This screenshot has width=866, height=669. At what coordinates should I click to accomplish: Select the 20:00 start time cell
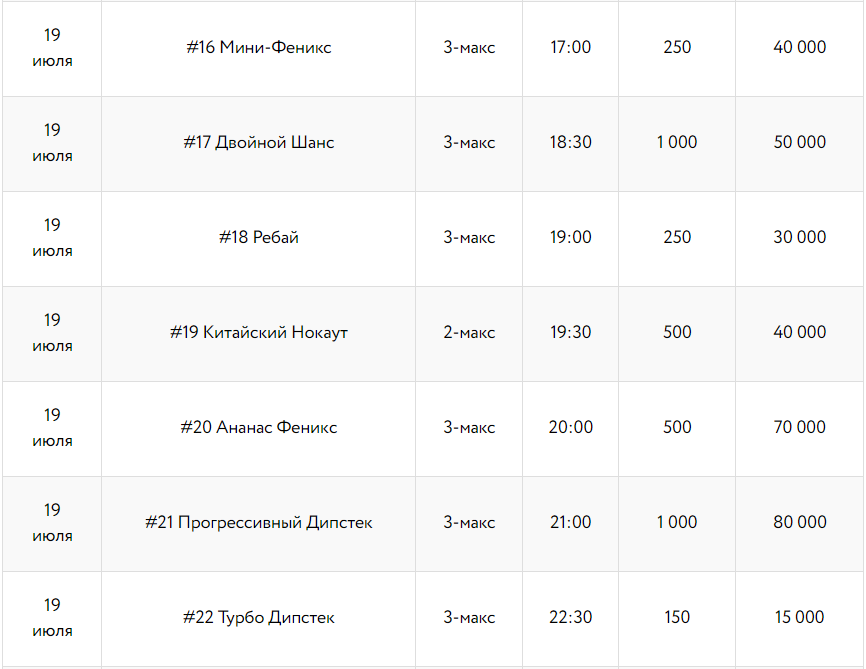pos(571,427)
